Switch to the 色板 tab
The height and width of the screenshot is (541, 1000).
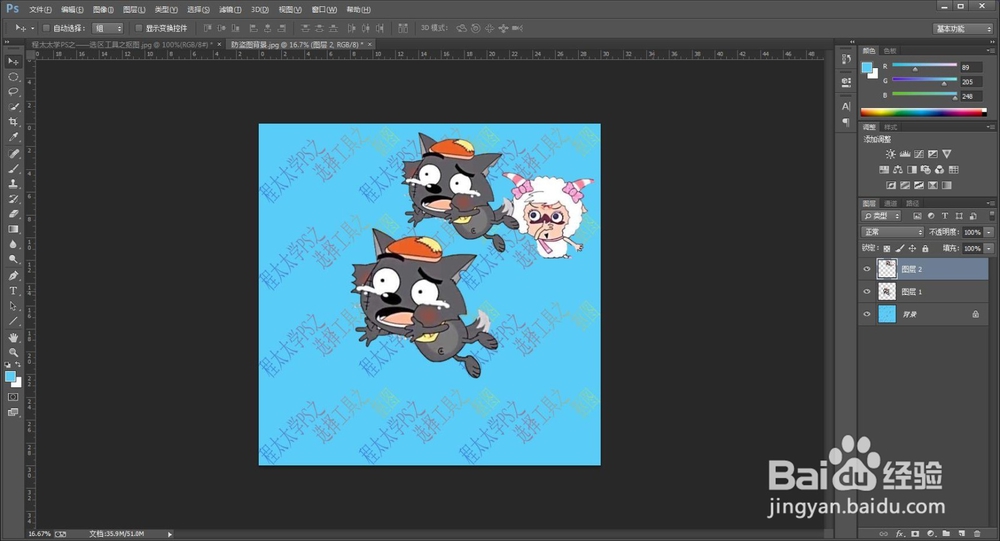pos(890,50)
